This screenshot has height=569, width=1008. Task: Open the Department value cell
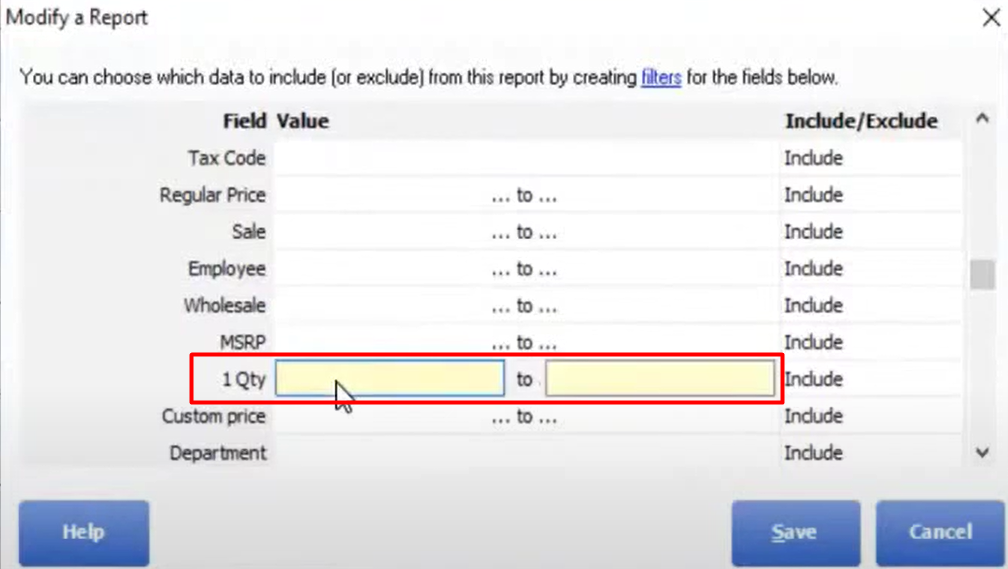click(x=525, y=453)
